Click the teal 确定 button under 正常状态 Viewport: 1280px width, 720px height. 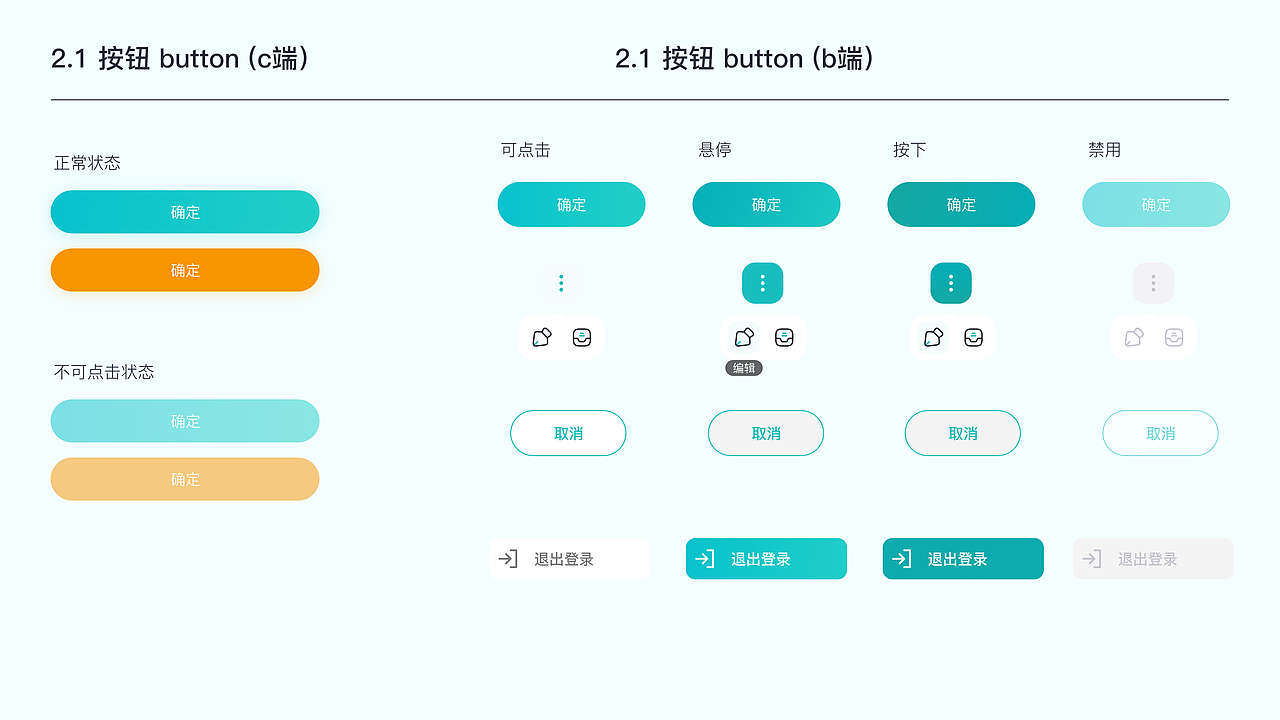point(185,212)
